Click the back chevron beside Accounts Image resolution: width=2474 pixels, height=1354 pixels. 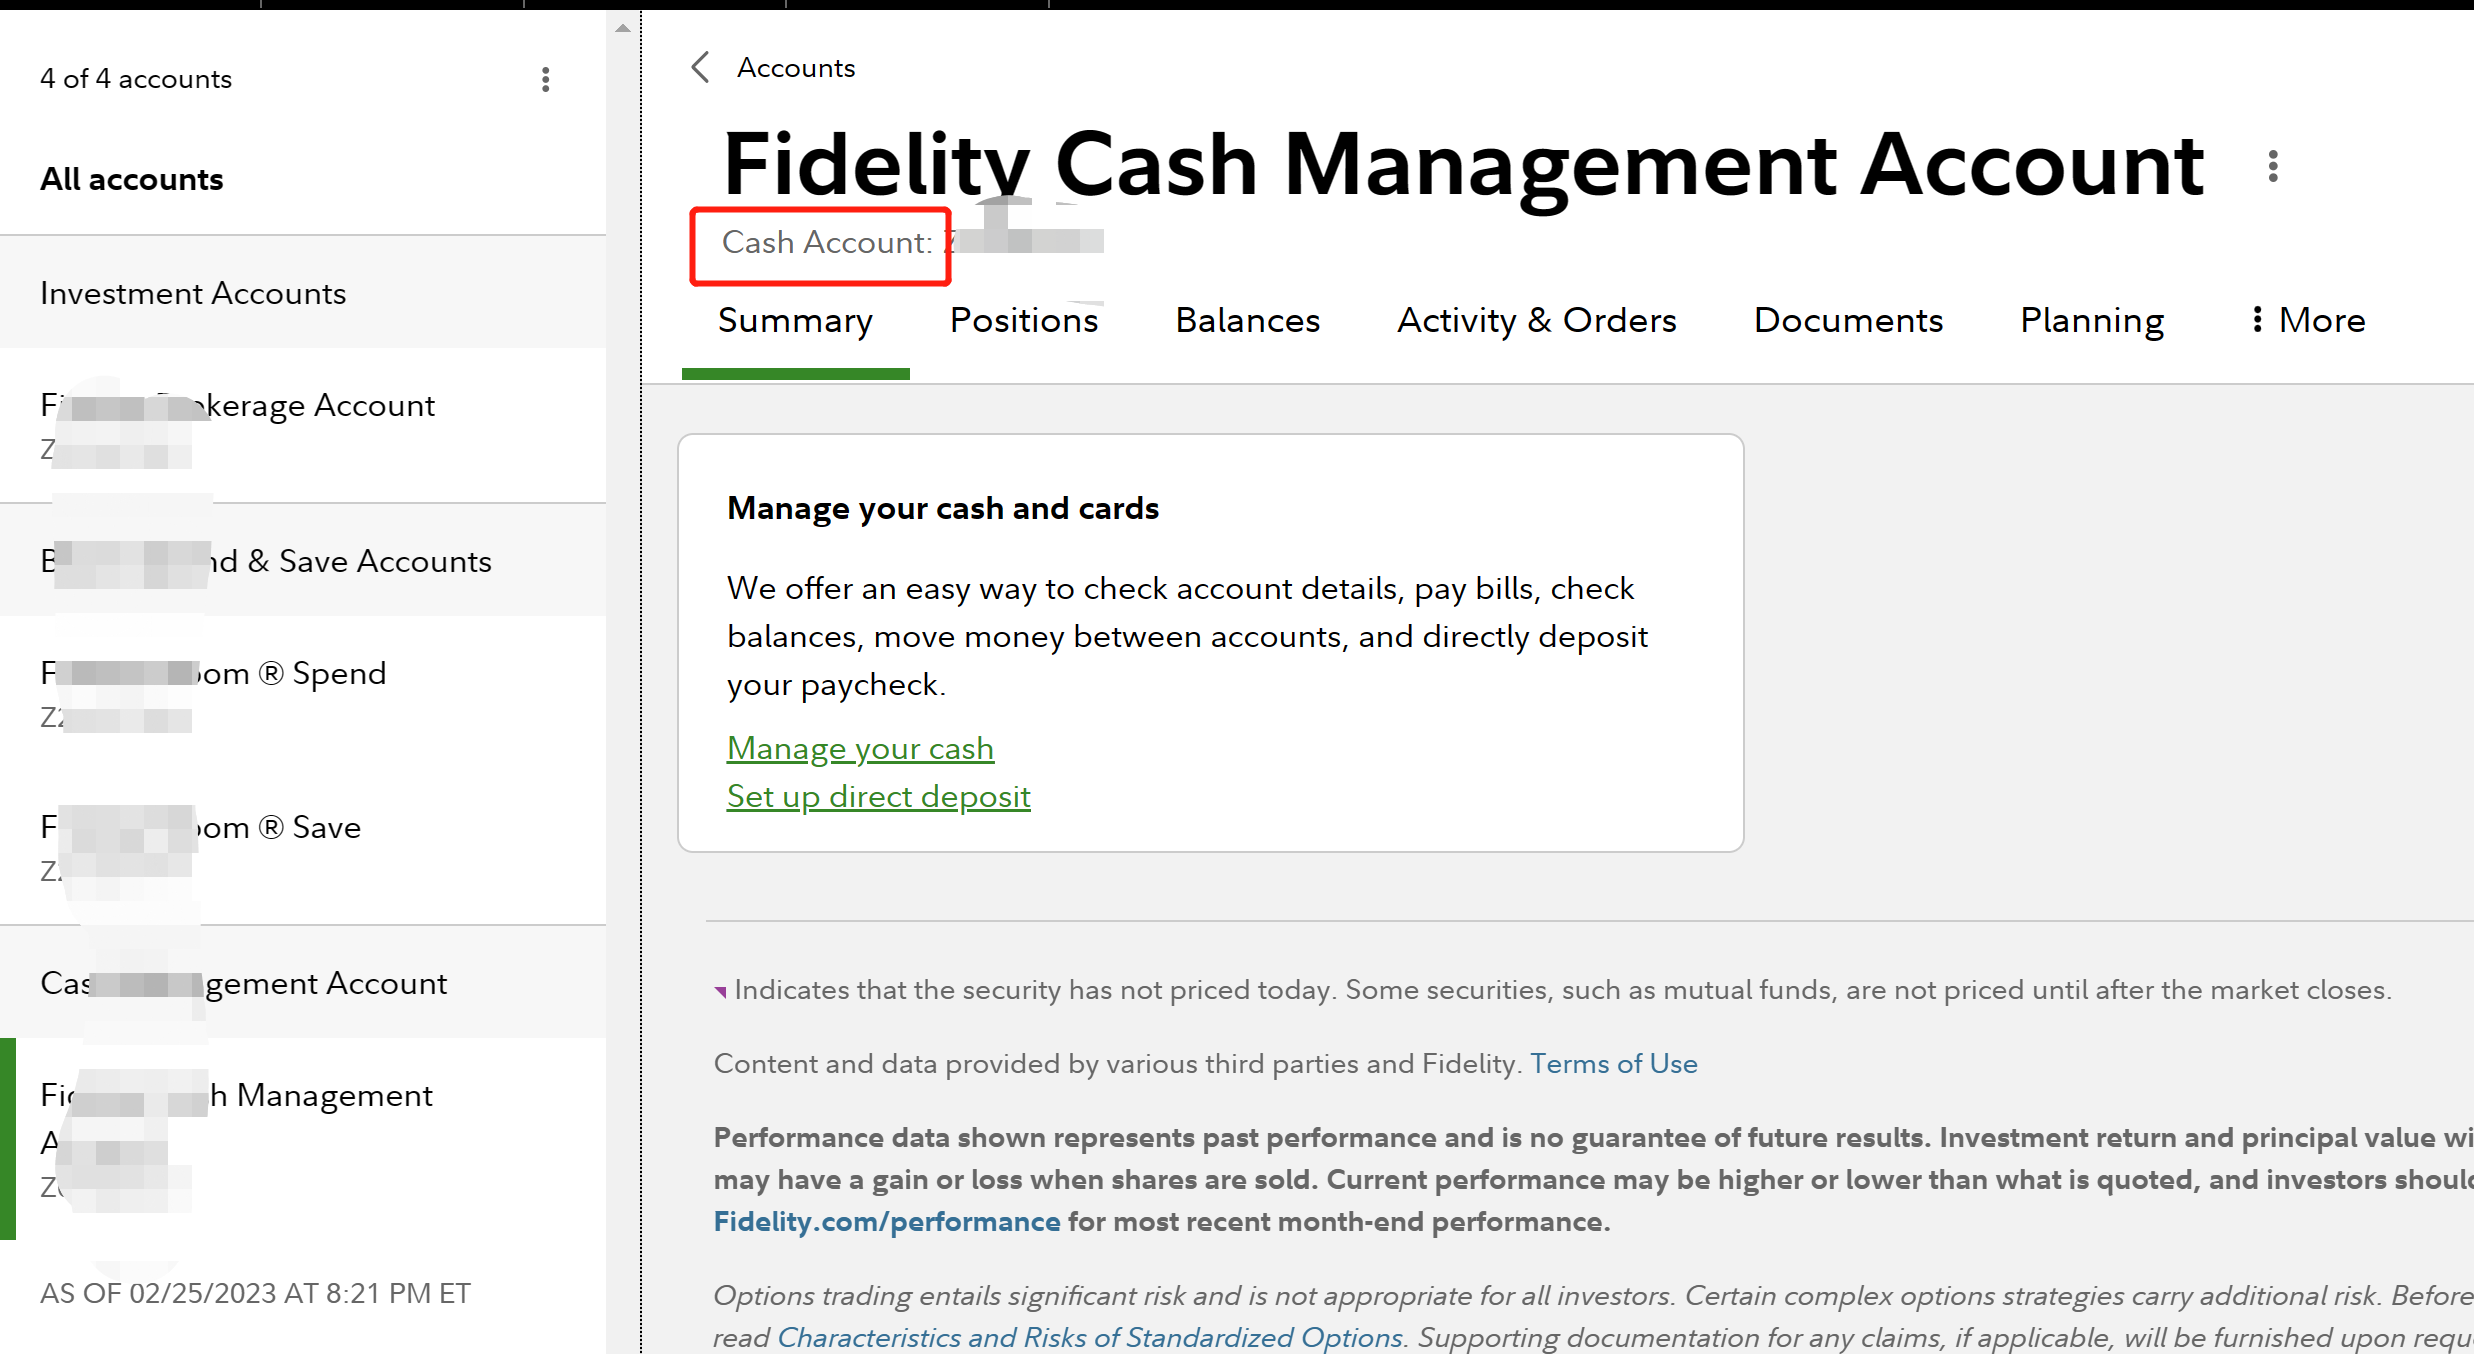pos(700,68)
